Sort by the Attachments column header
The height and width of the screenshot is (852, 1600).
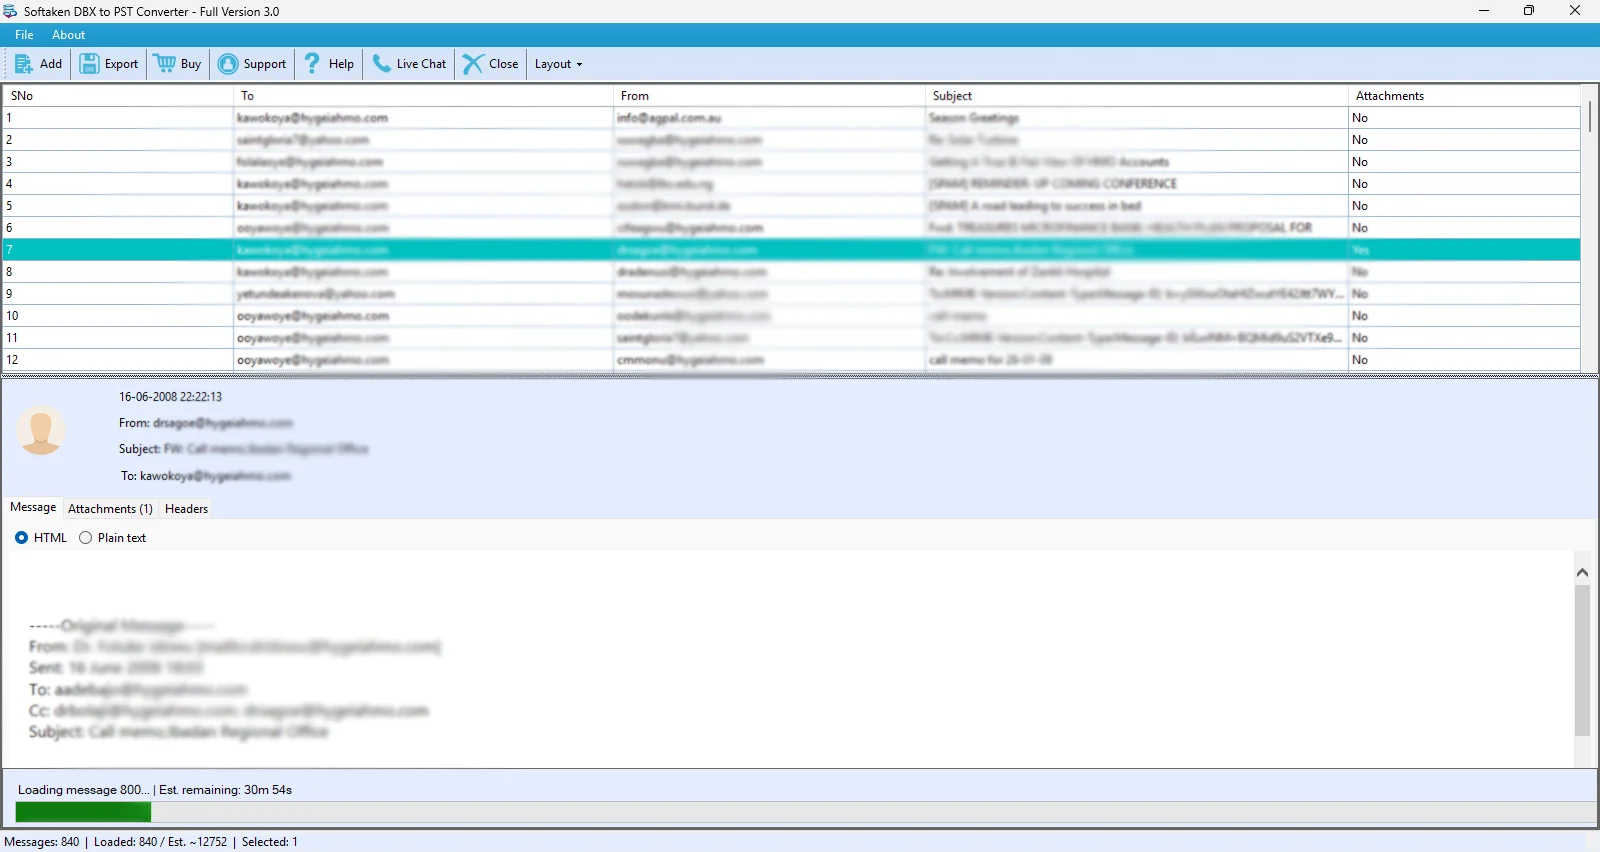1465,96
